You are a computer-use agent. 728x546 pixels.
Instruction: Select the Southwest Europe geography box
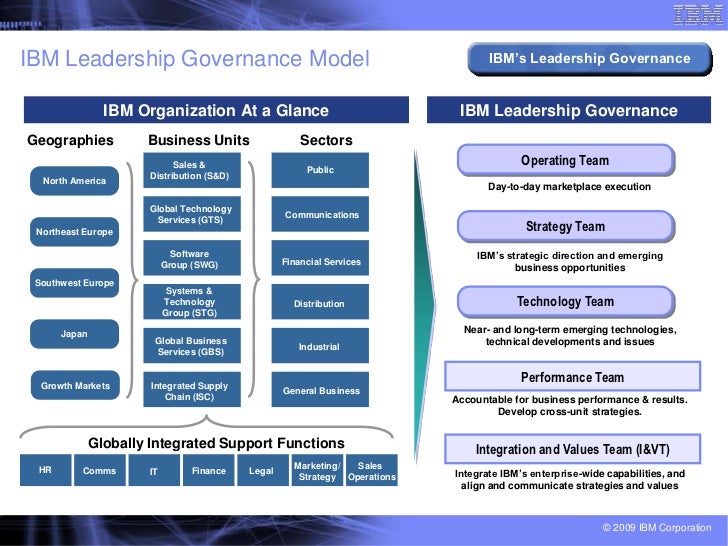74,283
